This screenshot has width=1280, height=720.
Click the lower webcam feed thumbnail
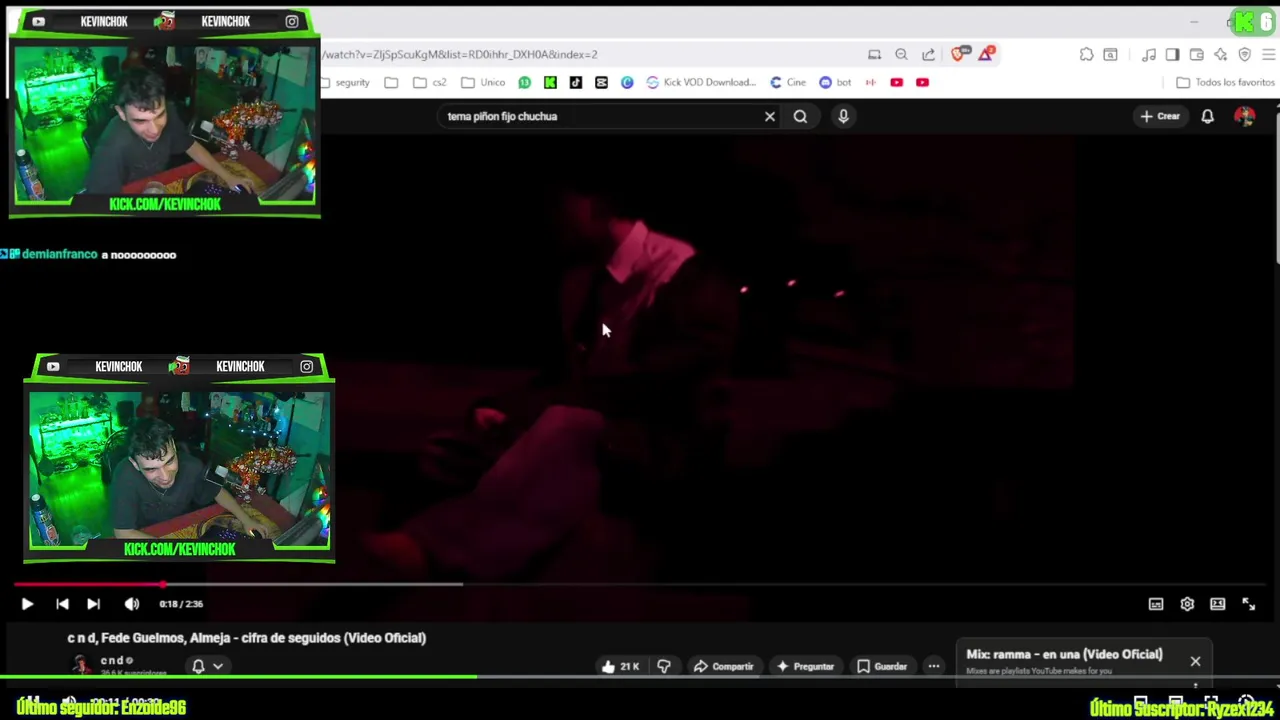click(180, 467)
